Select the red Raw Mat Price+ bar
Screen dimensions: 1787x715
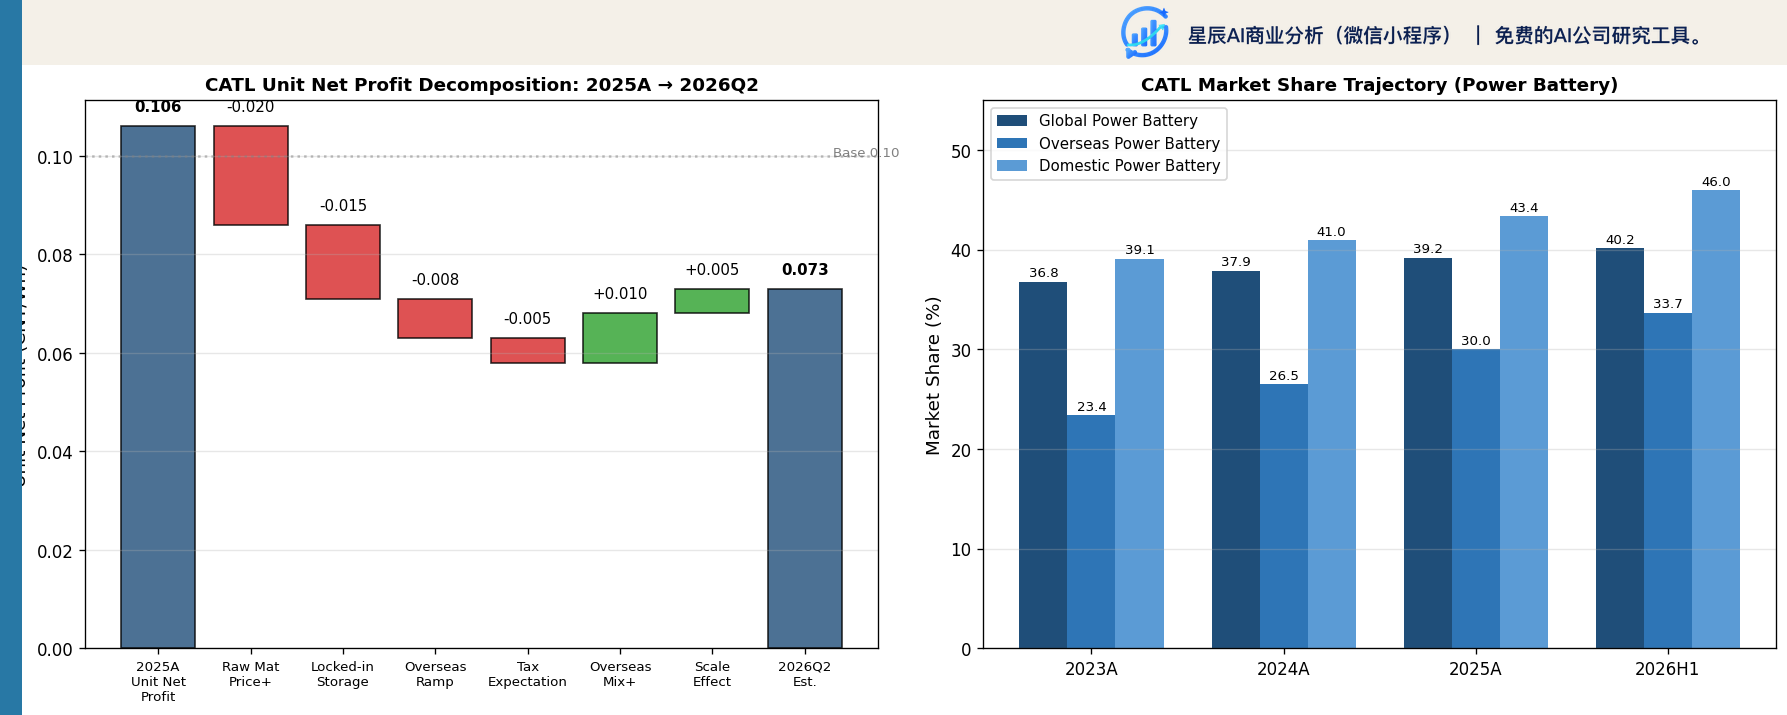click(x=251, y=175)
